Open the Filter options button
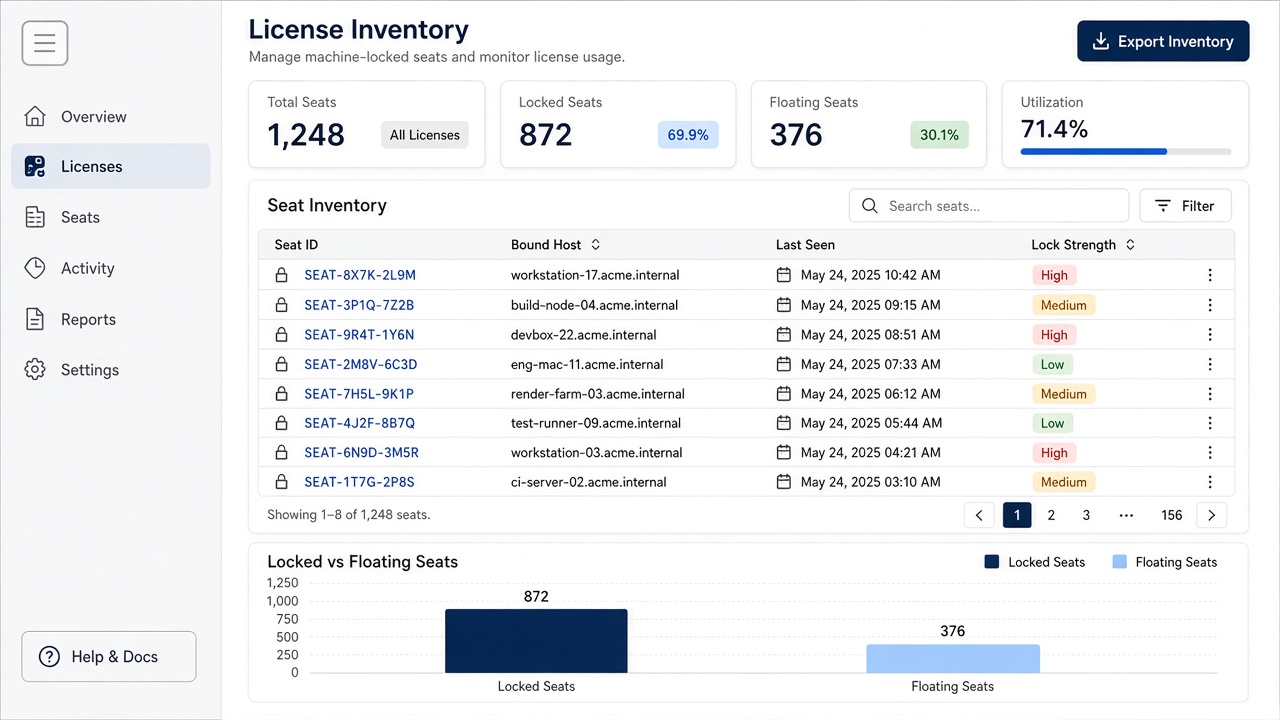Image resolution: width=1280 pixels, height=720 pixels. click(1185, 206)
